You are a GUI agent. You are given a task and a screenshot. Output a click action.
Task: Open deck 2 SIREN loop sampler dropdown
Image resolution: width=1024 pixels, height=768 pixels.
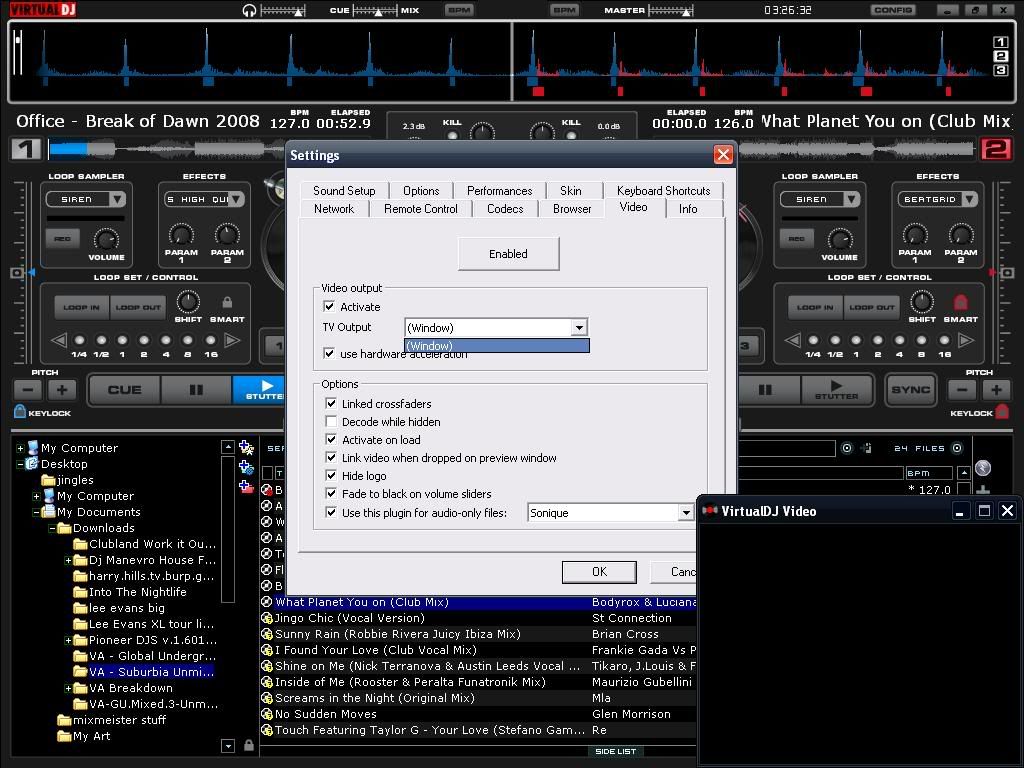(x=852, y=199)
